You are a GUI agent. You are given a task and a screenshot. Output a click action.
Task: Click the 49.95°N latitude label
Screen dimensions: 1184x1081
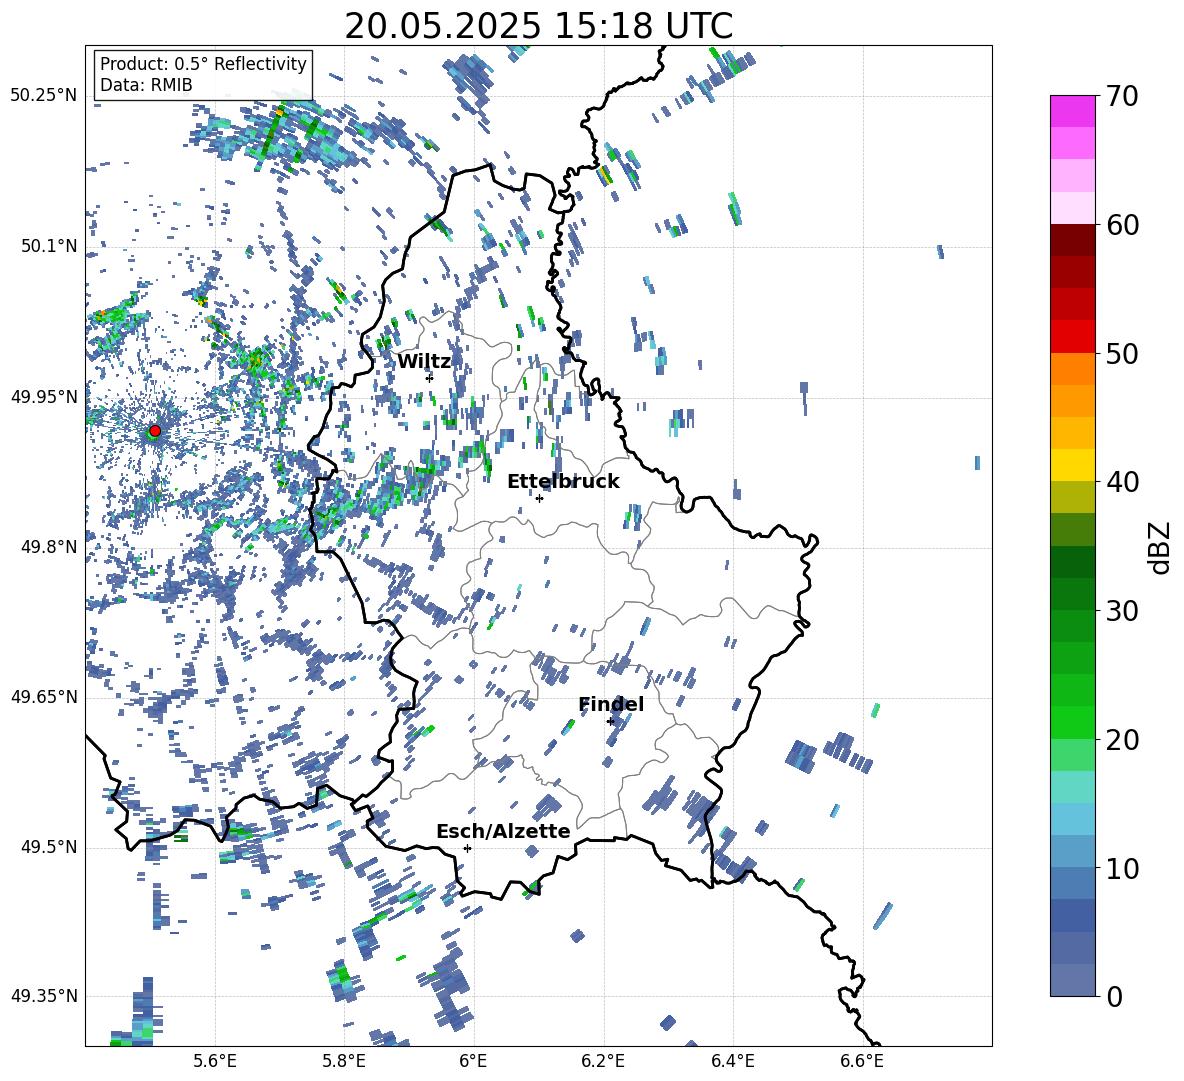(44, 396)
